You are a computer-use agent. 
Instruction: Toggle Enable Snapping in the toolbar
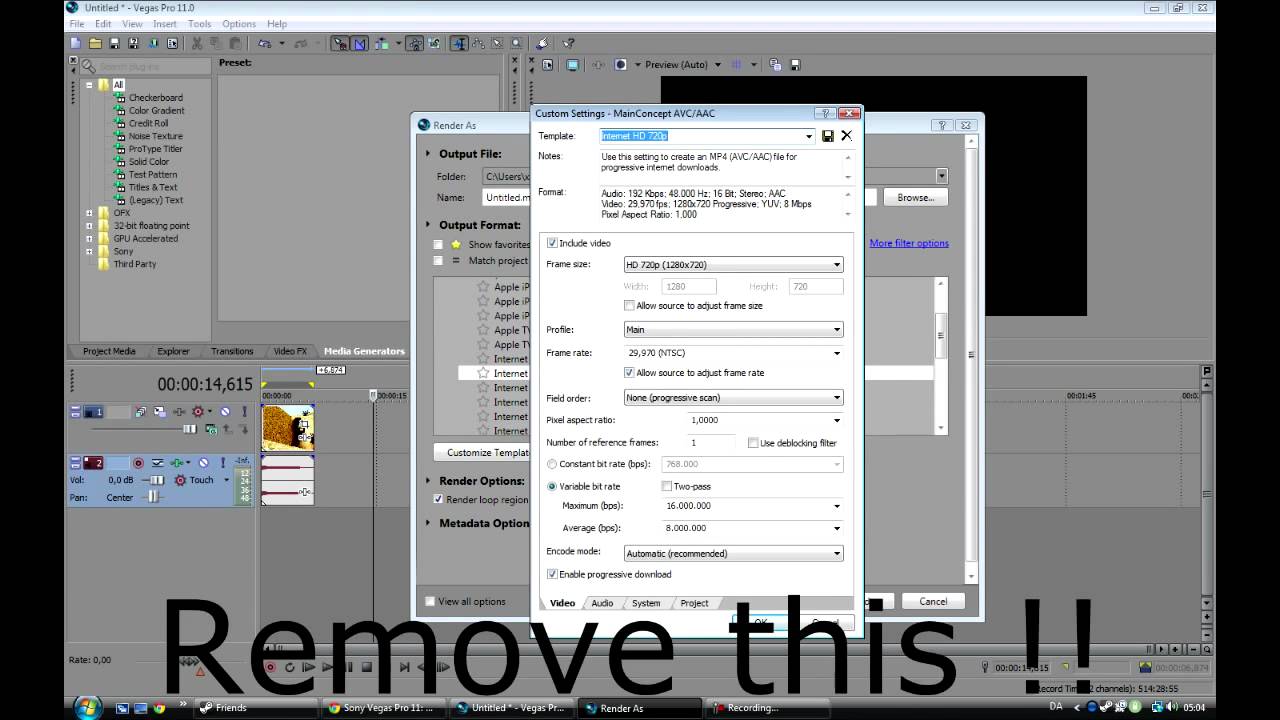pos(340,43)
